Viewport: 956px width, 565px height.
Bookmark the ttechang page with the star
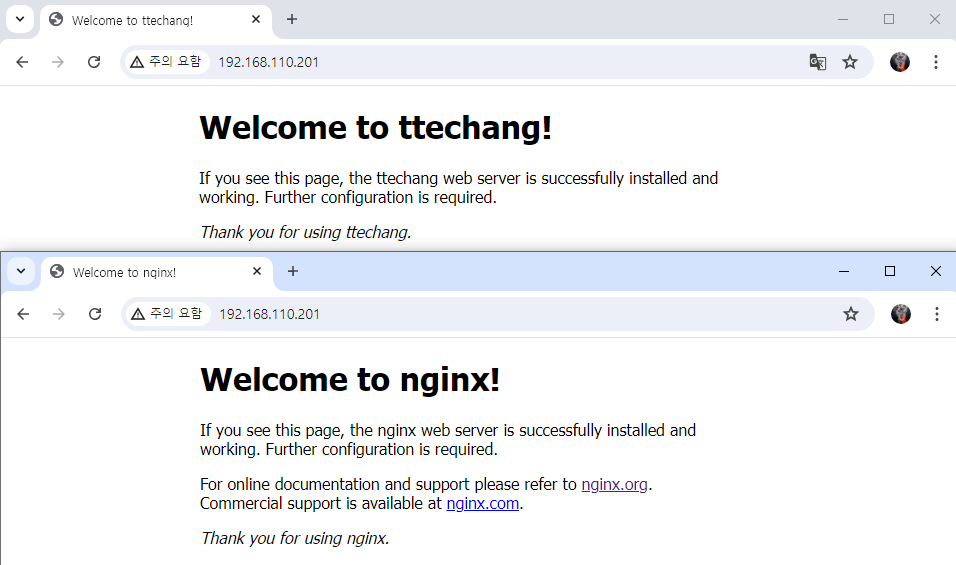tap(850, 62)
